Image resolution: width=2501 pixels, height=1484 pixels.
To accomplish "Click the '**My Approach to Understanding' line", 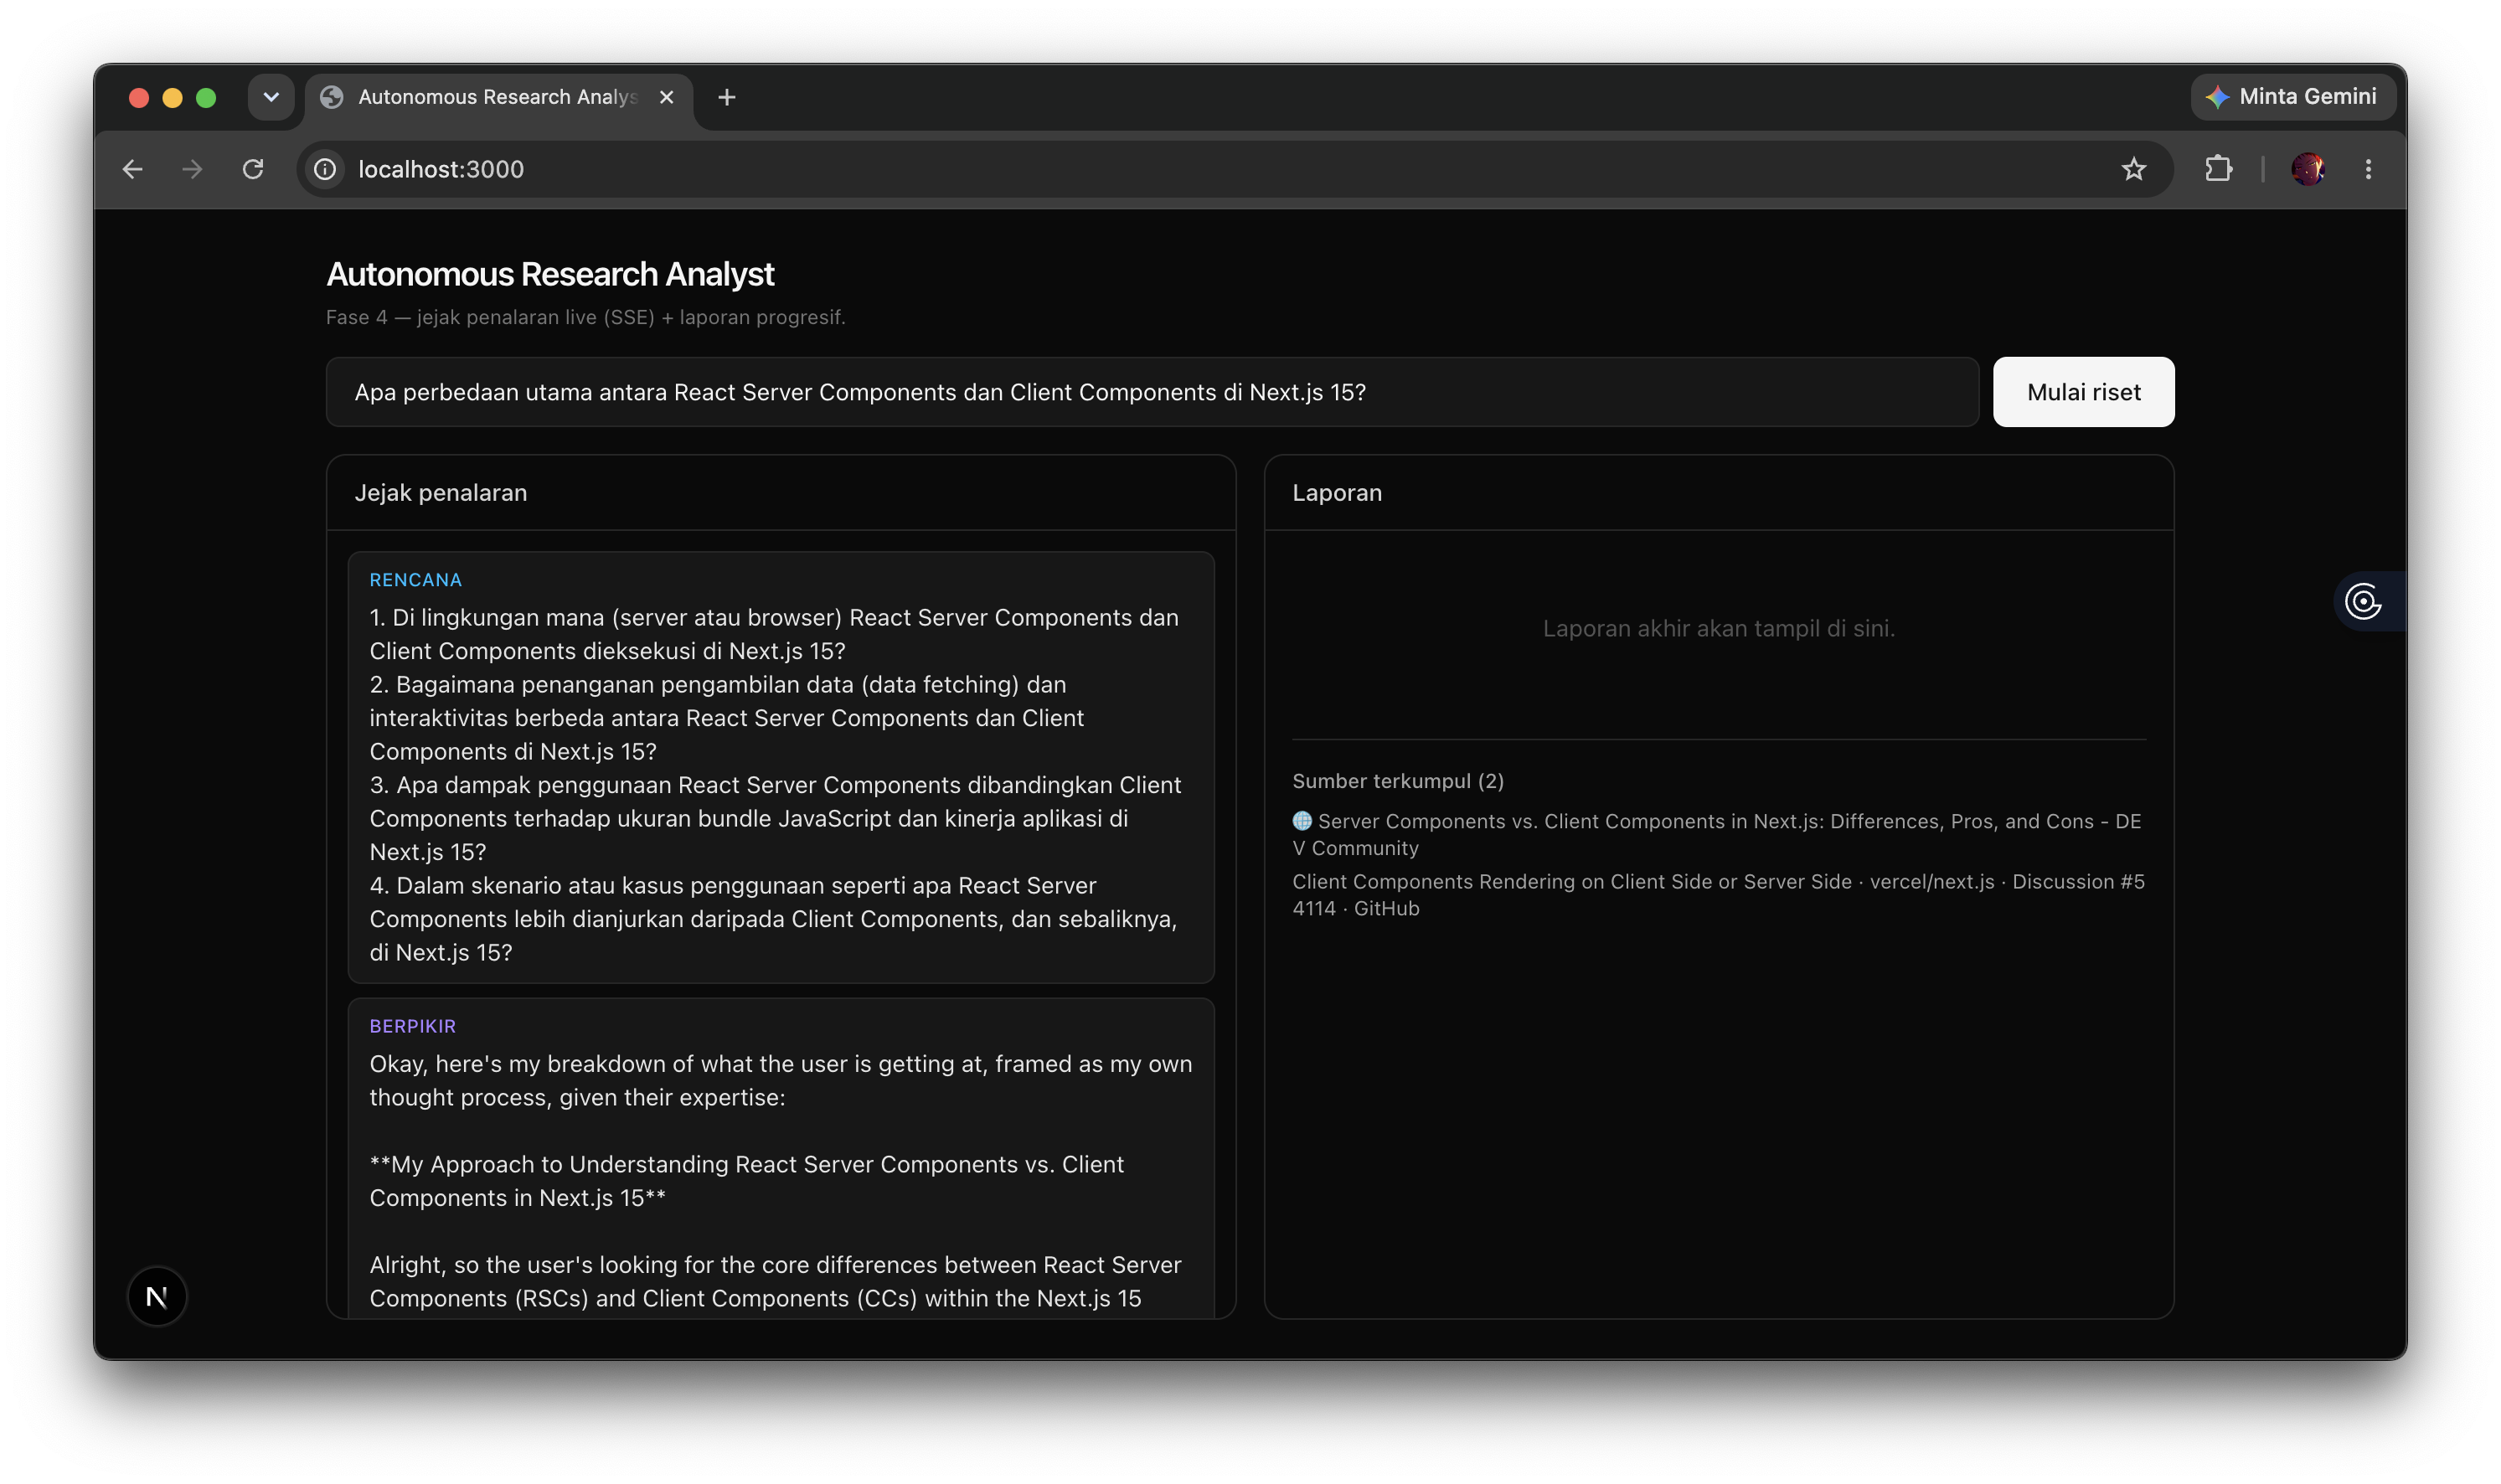I will 747,1181.
